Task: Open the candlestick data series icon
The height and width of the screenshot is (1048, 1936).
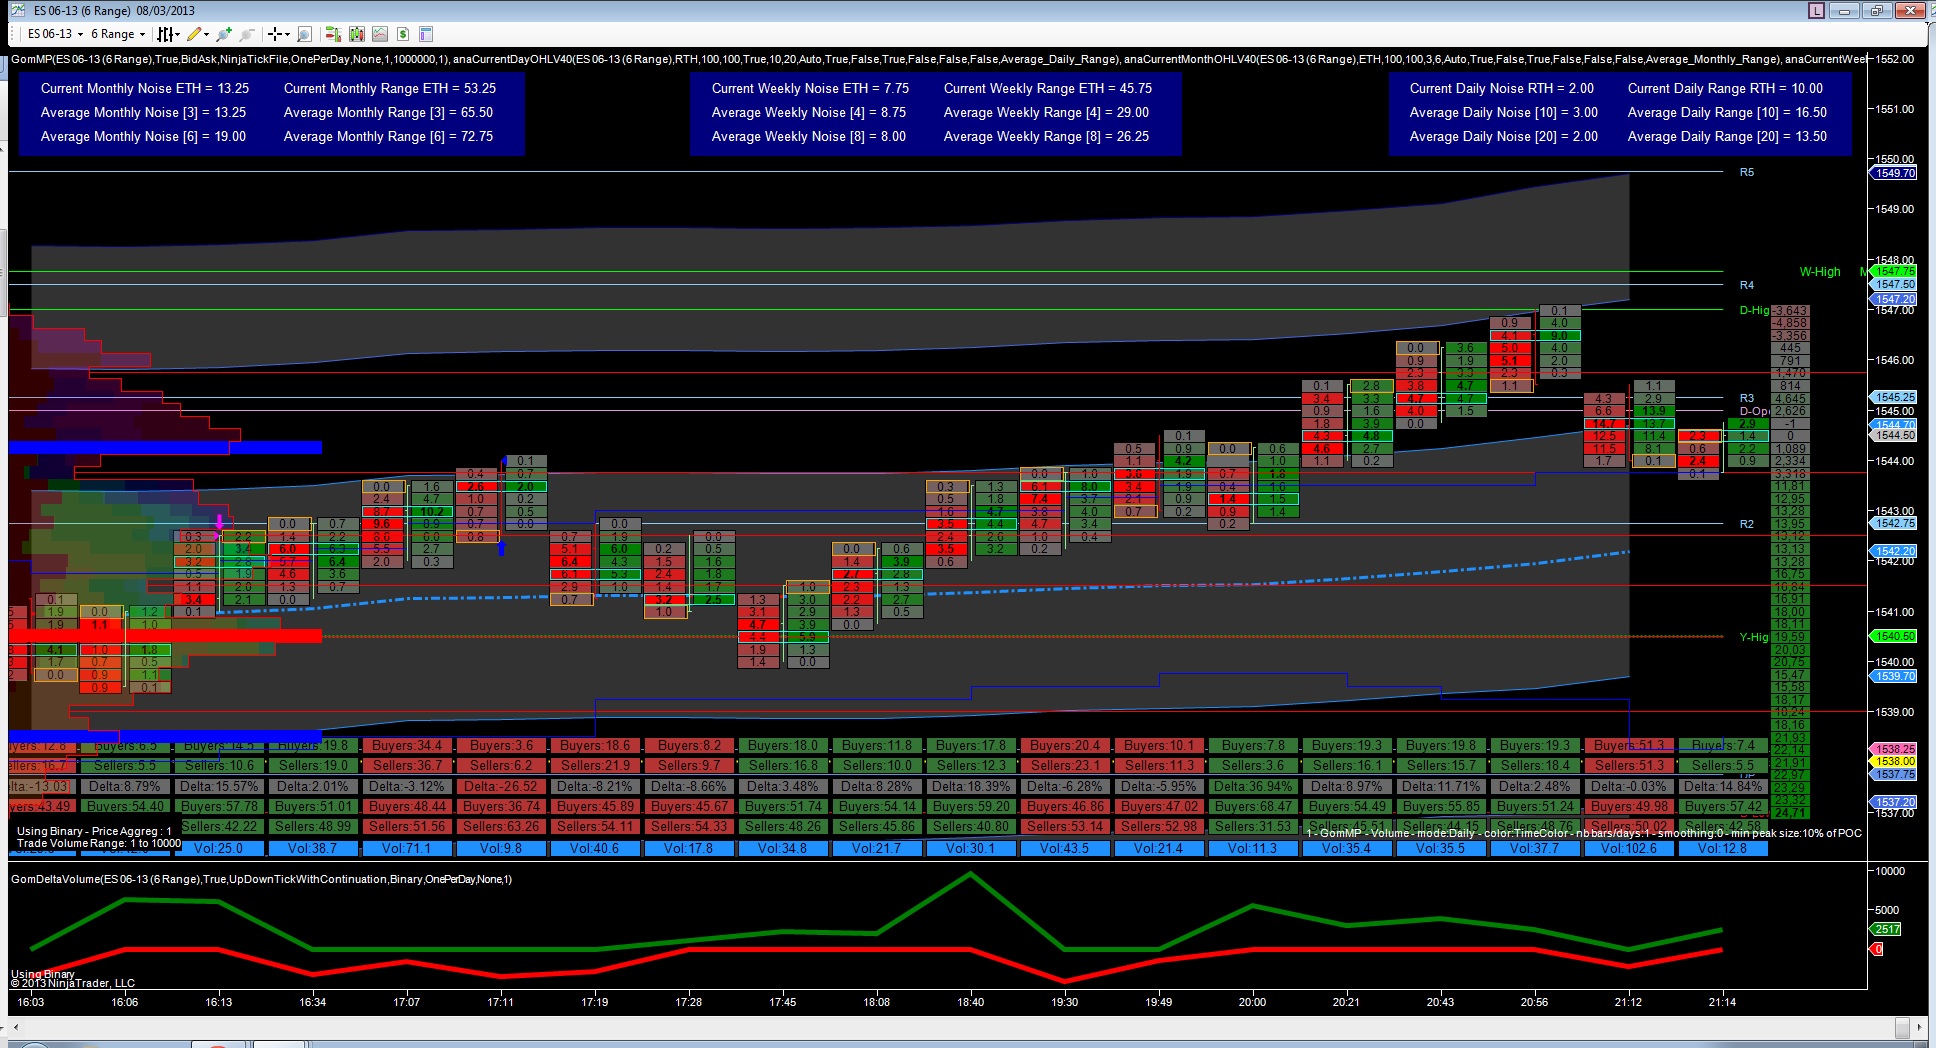Action: pyautogui.click(x=357, y=34)
